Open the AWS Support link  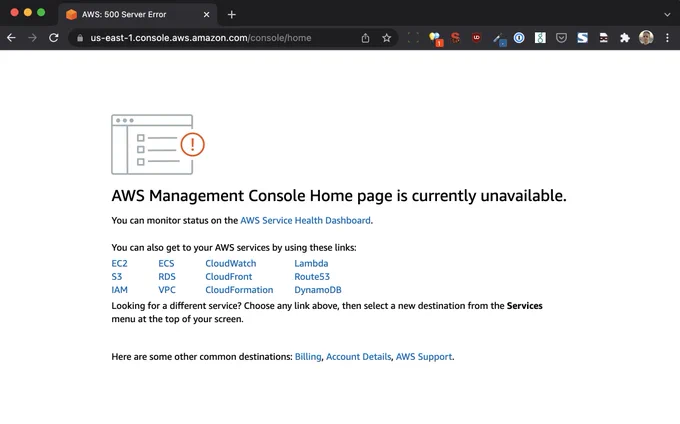424,356
